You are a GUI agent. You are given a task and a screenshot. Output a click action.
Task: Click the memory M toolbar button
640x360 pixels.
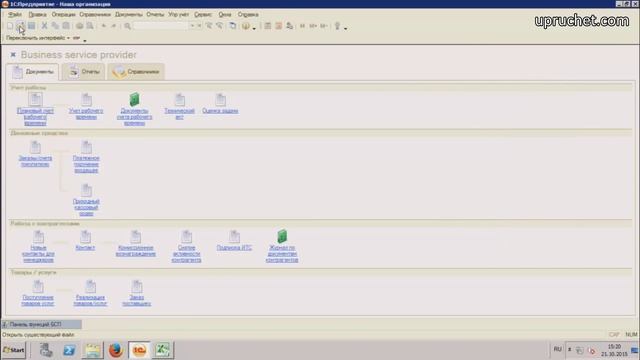(302, 26)
